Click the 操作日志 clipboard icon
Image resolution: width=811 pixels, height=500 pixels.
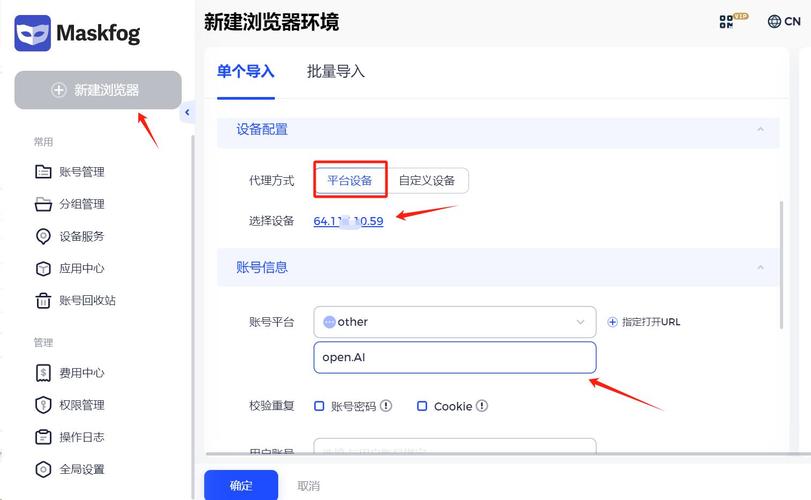click(43, 437)
